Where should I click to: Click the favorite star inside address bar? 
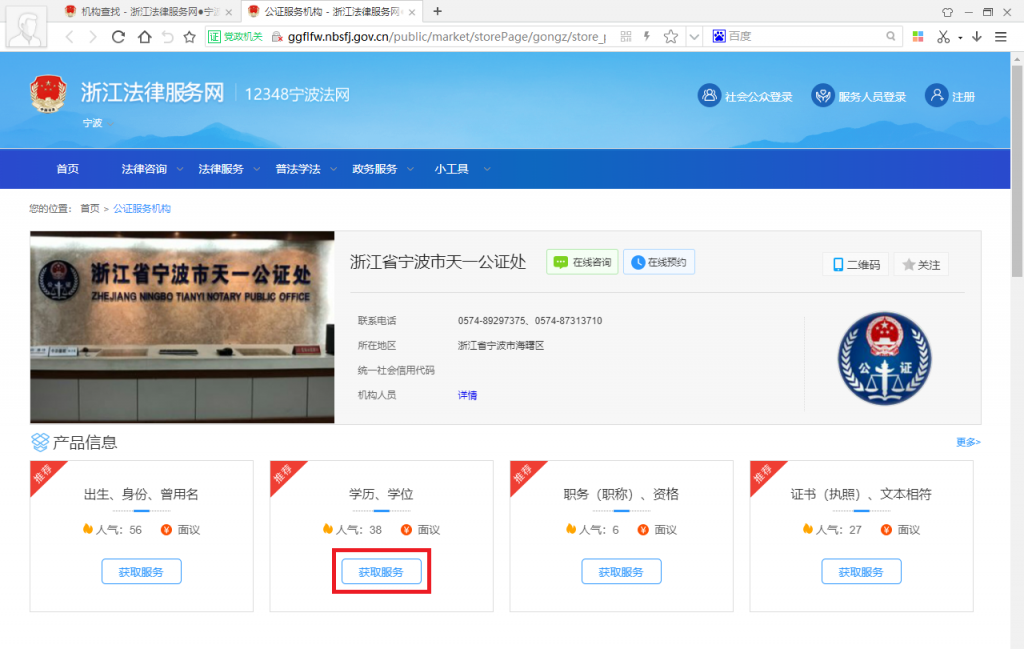click(671, 37)
